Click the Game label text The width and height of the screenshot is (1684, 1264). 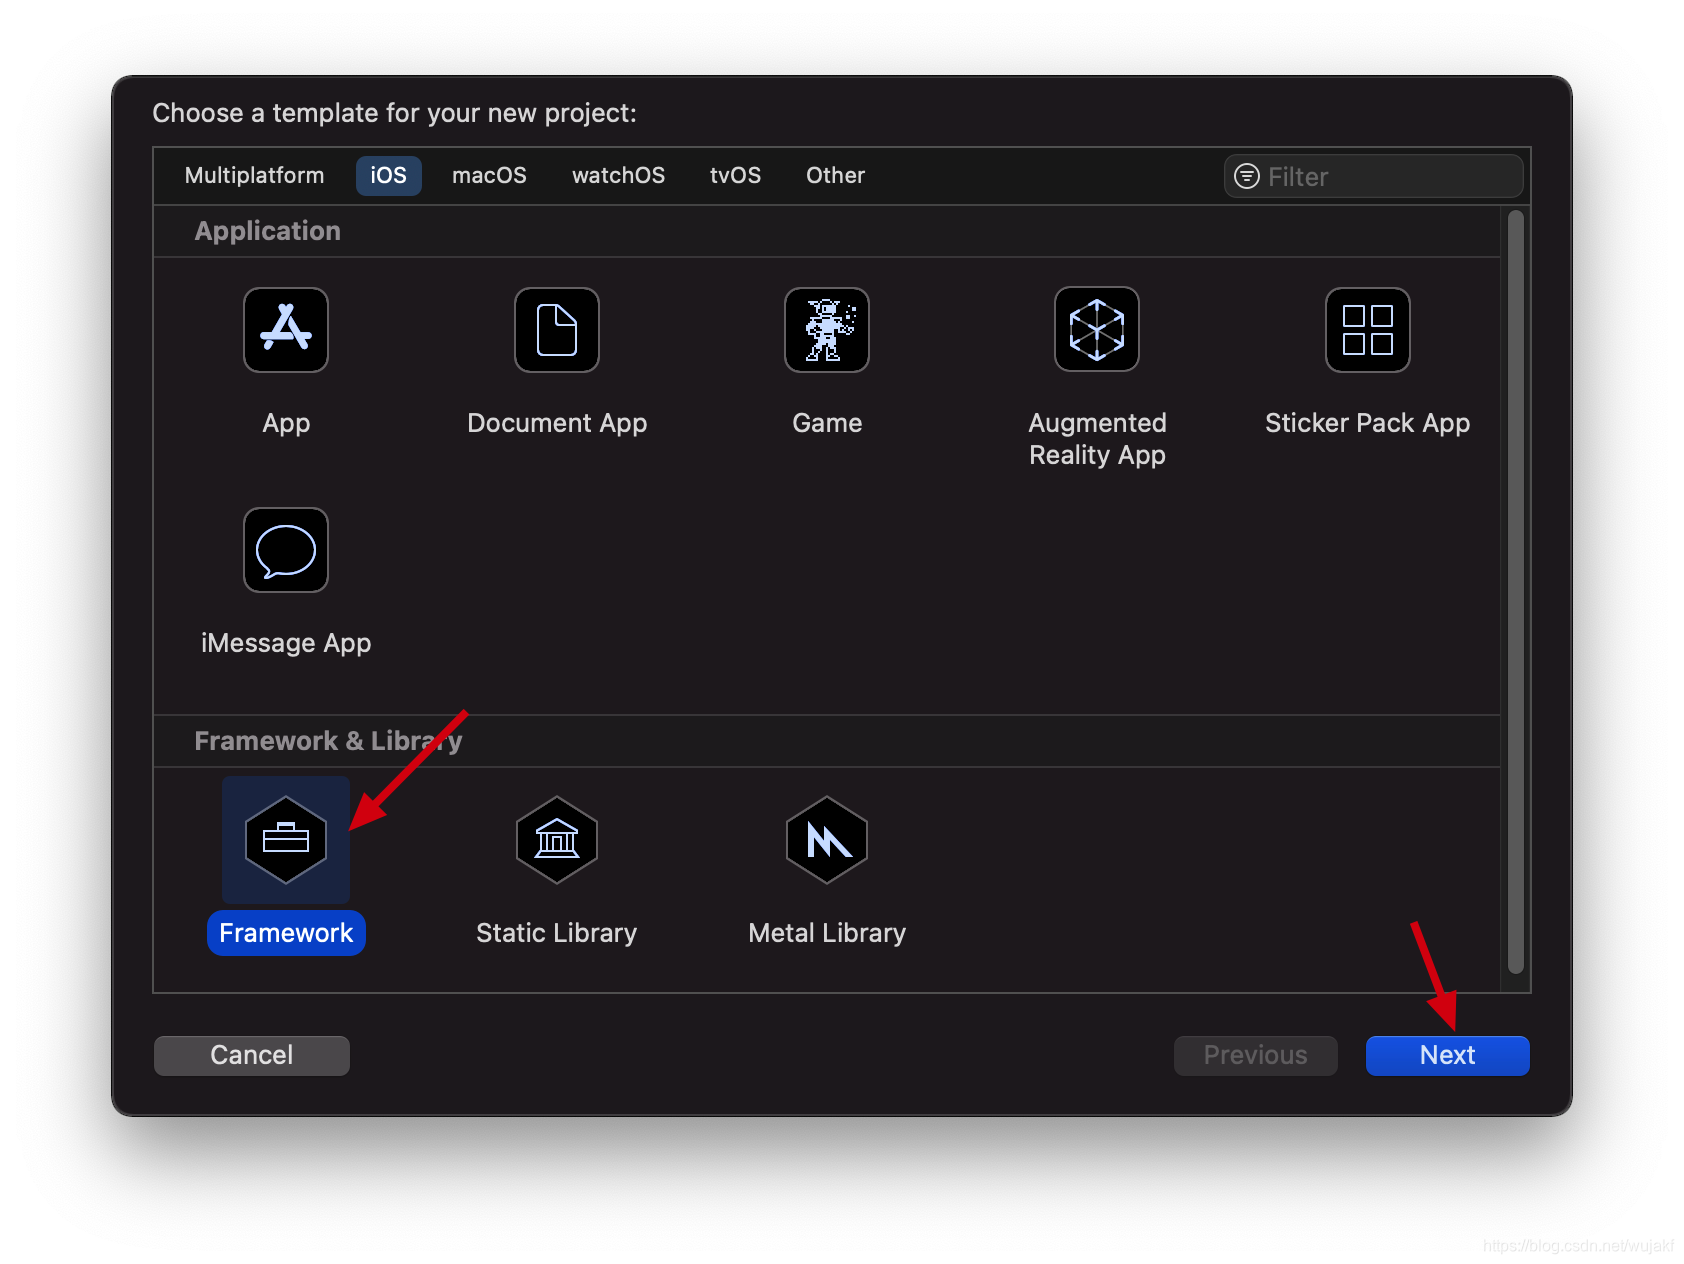tap(827, 423)
